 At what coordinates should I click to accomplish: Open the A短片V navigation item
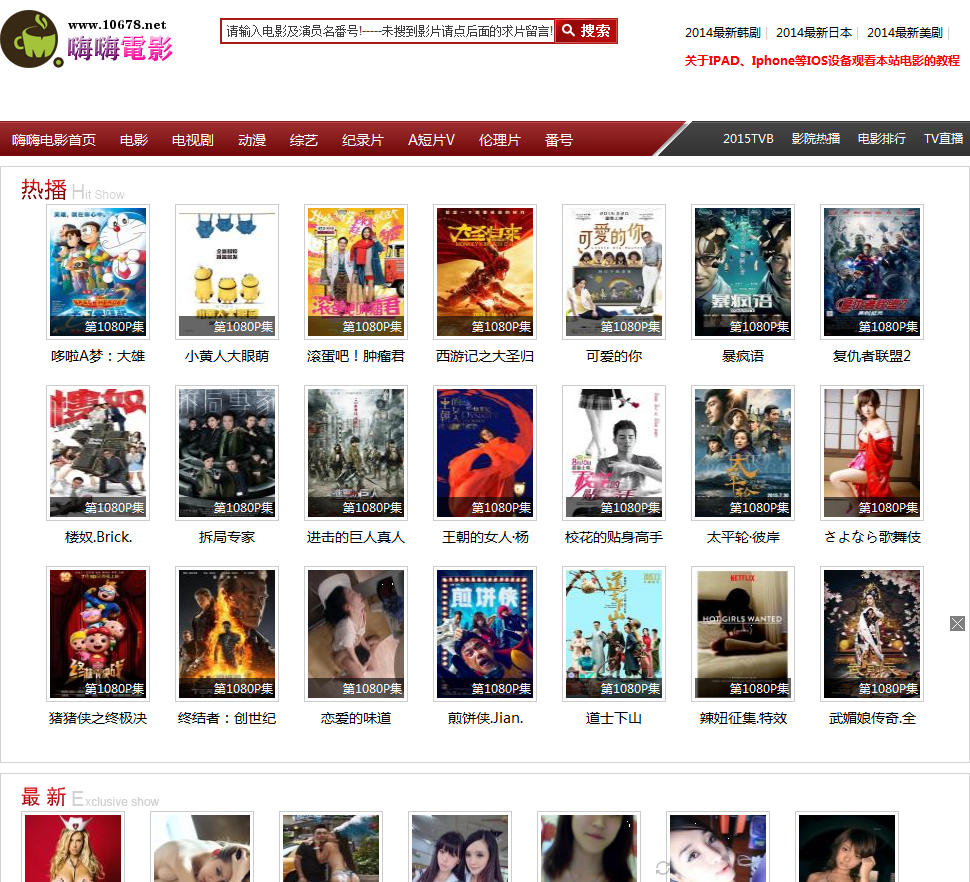pos(431,140)
